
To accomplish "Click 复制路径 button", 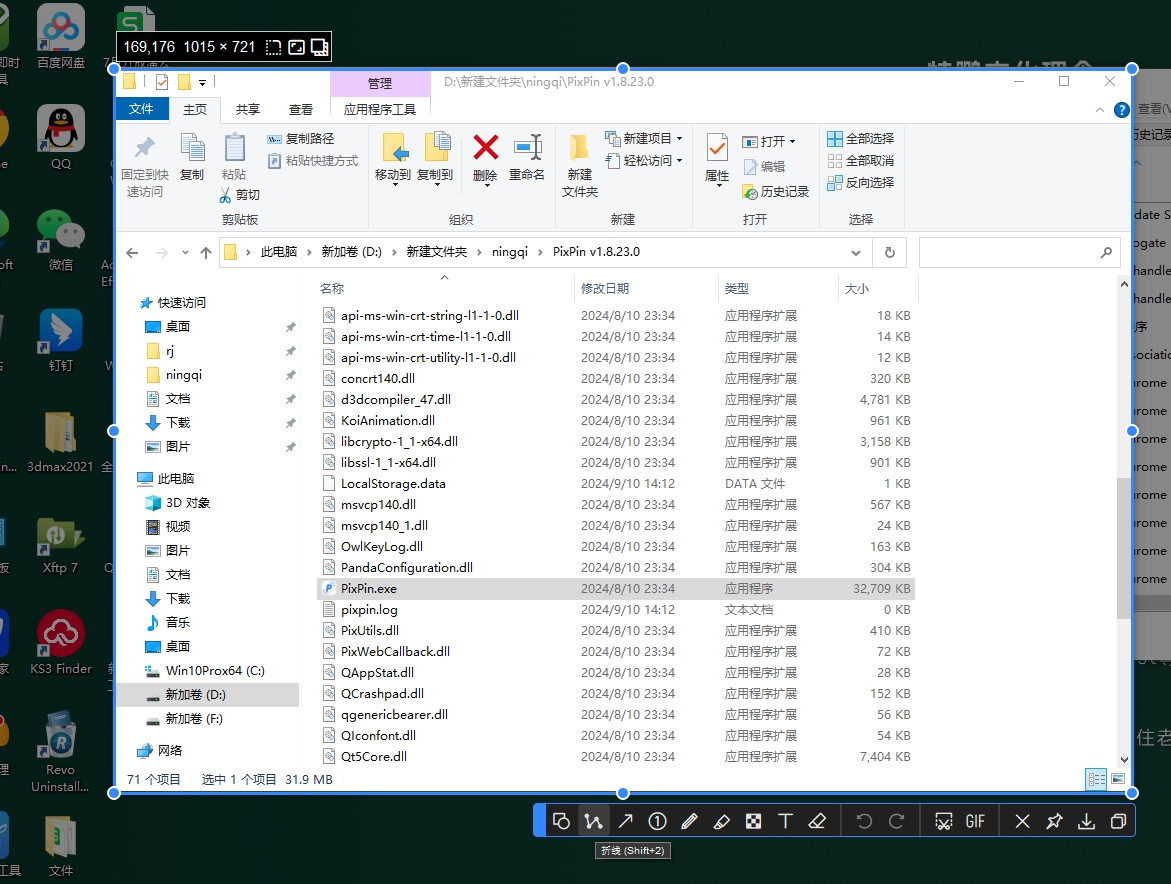I will (301, 139).
